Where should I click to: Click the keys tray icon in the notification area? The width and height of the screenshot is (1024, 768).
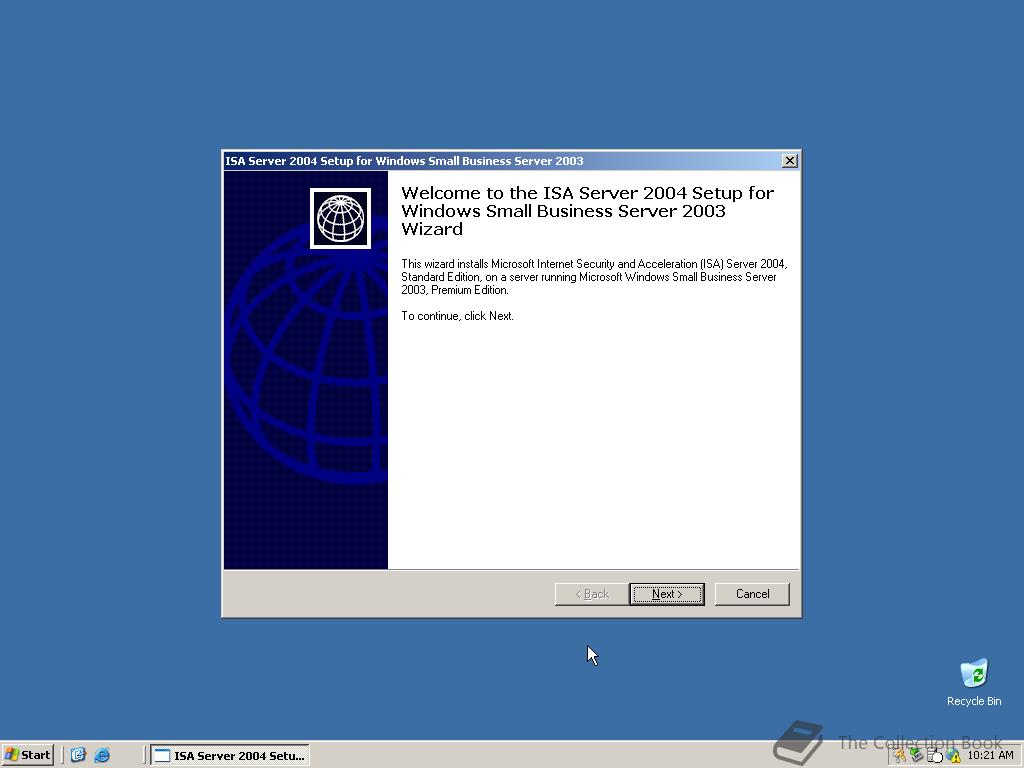coord(900,756)
